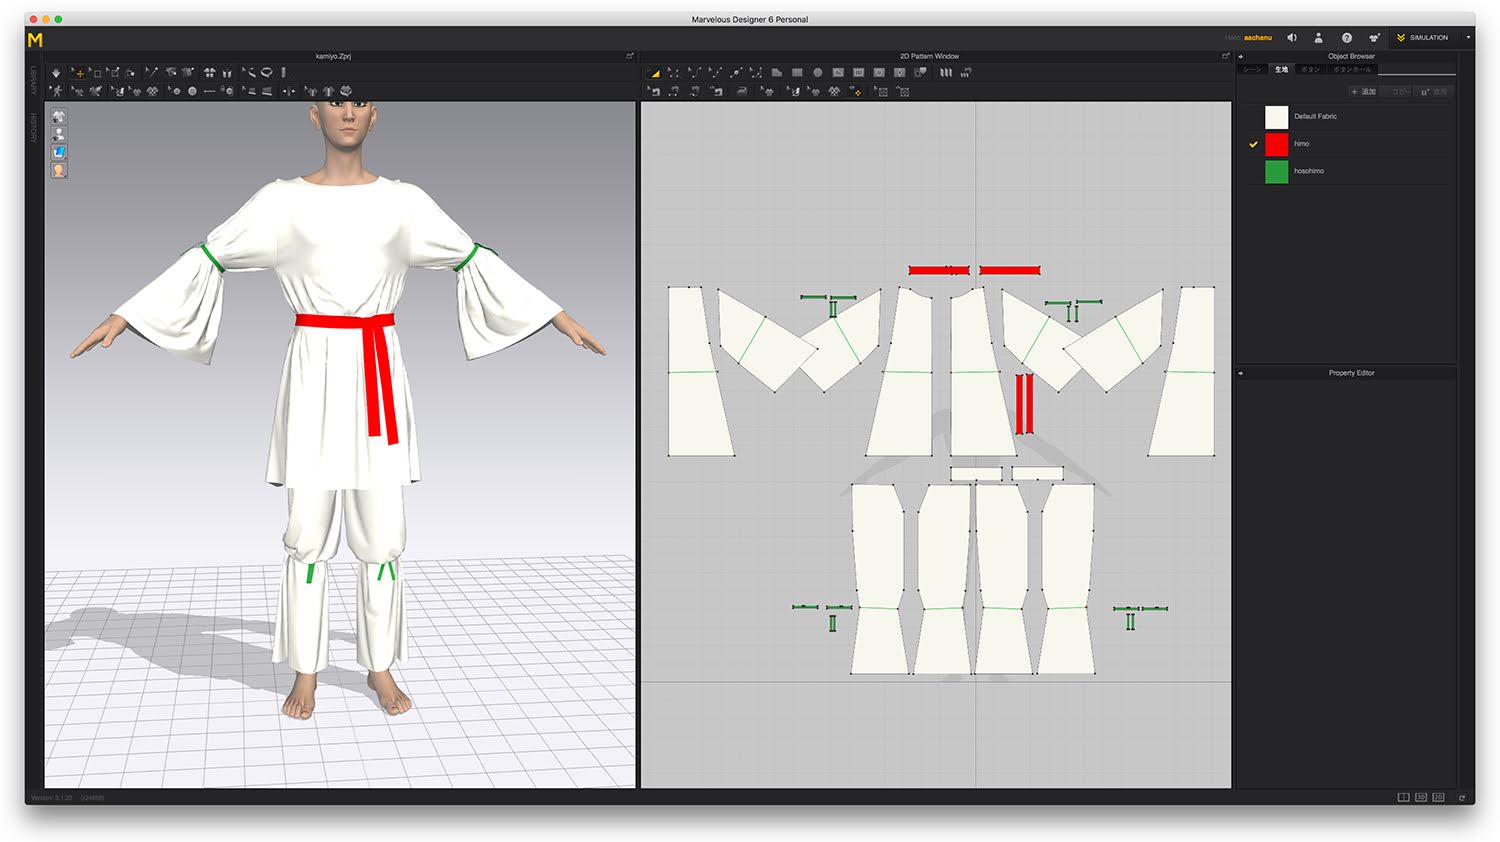Select the yellow Edit Pattern tool

pyautogui.click(x=653, y=73)
